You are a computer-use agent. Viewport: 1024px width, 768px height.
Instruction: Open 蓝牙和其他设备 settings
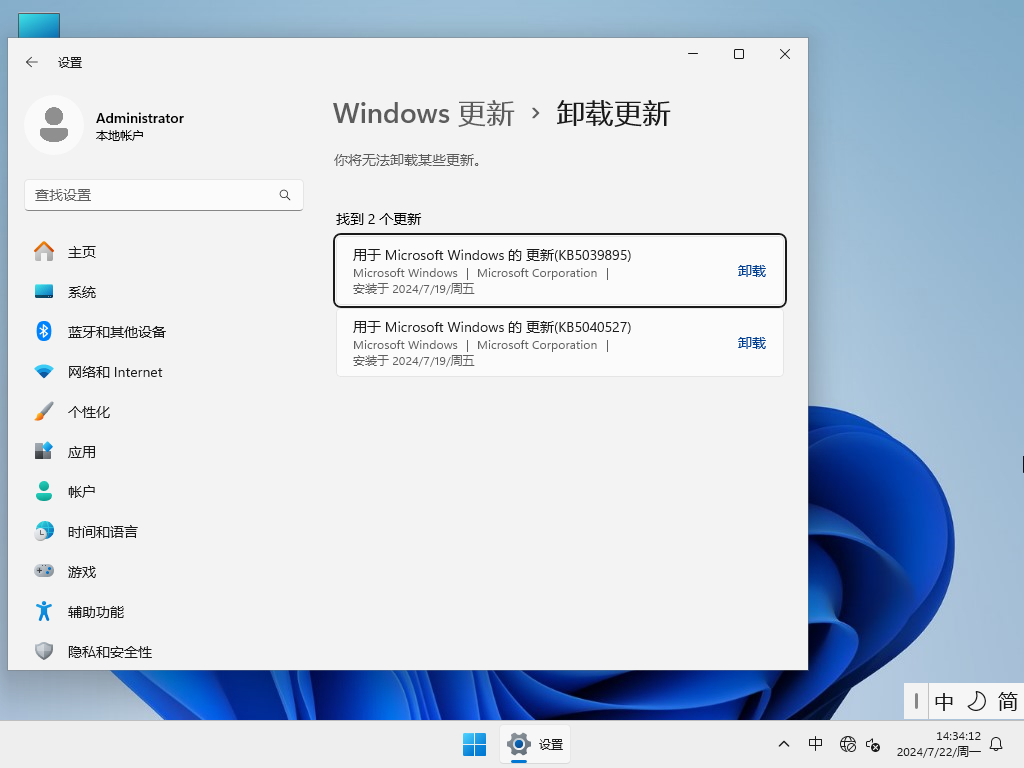115,331
